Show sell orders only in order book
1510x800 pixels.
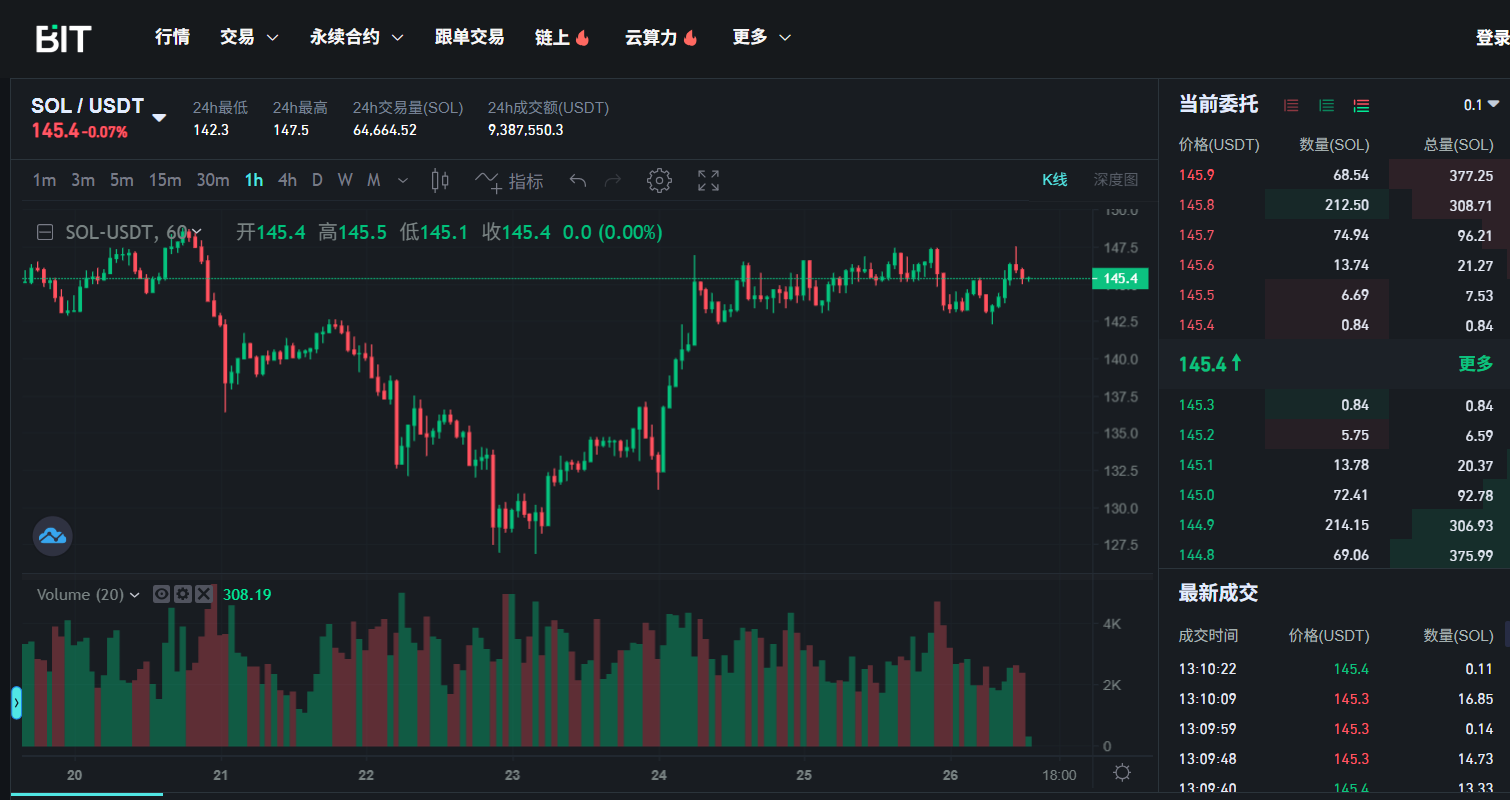point(1291,105)
